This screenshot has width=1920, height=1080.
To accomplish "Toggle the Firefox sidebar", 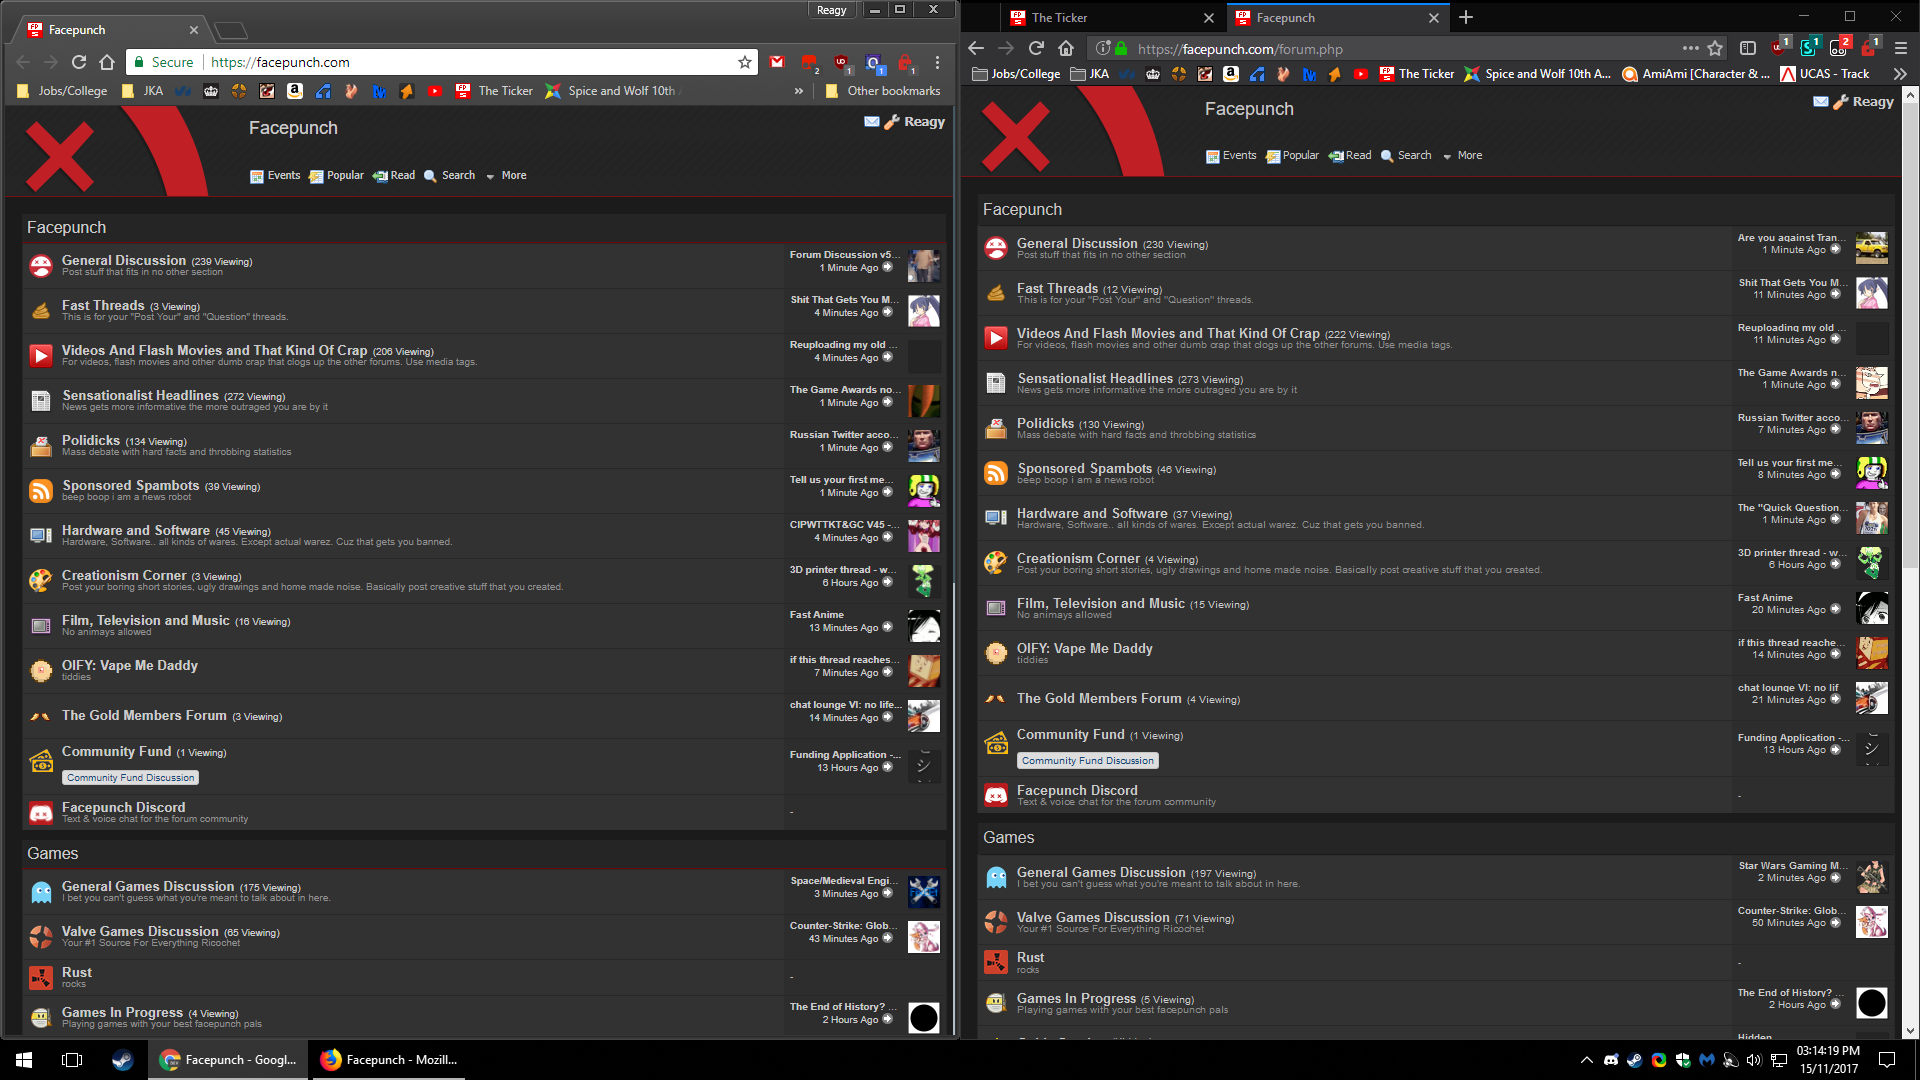I will (1748, 48).
